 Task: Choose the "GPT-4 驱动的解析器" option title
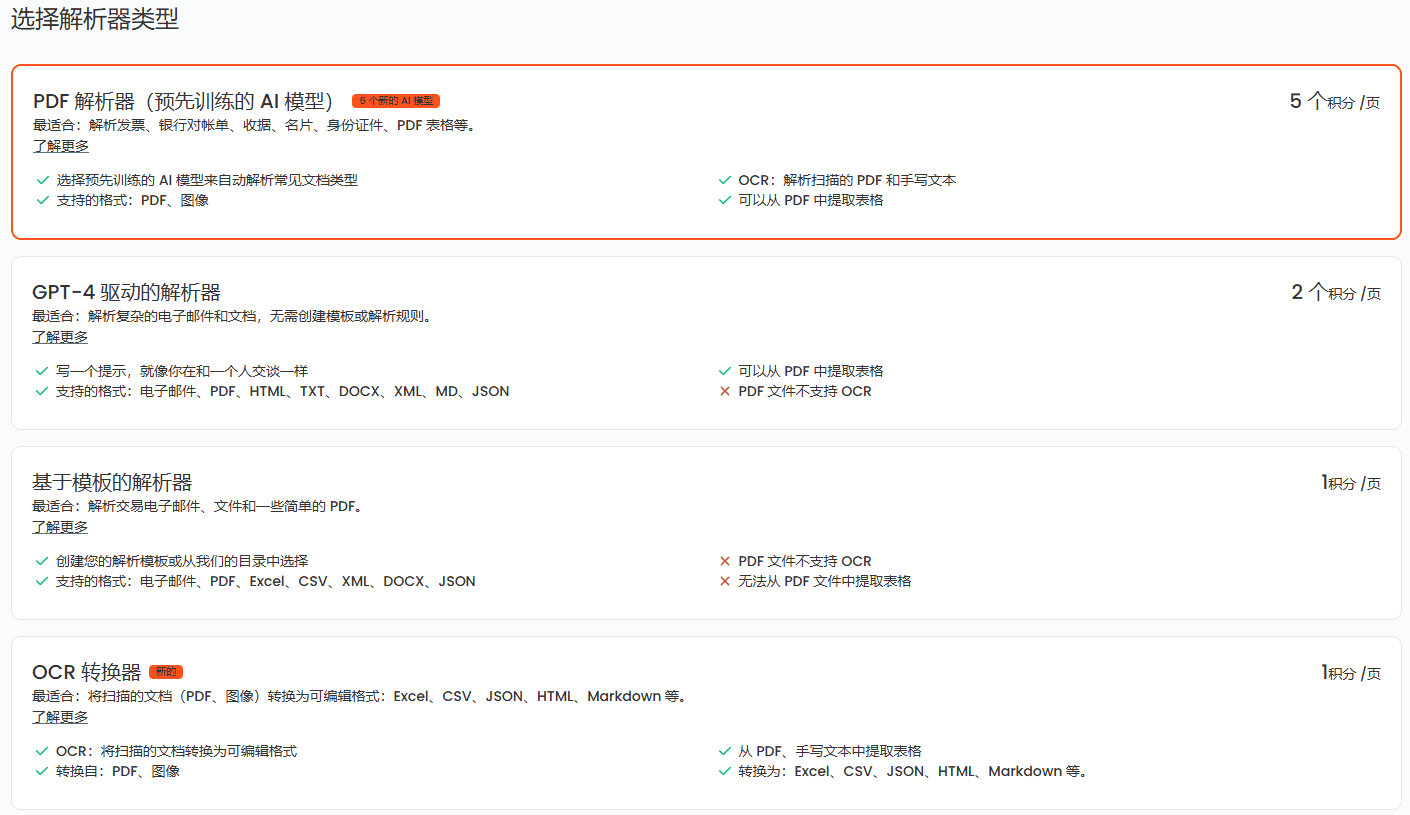pyautogui.click(x=126, y=292)
